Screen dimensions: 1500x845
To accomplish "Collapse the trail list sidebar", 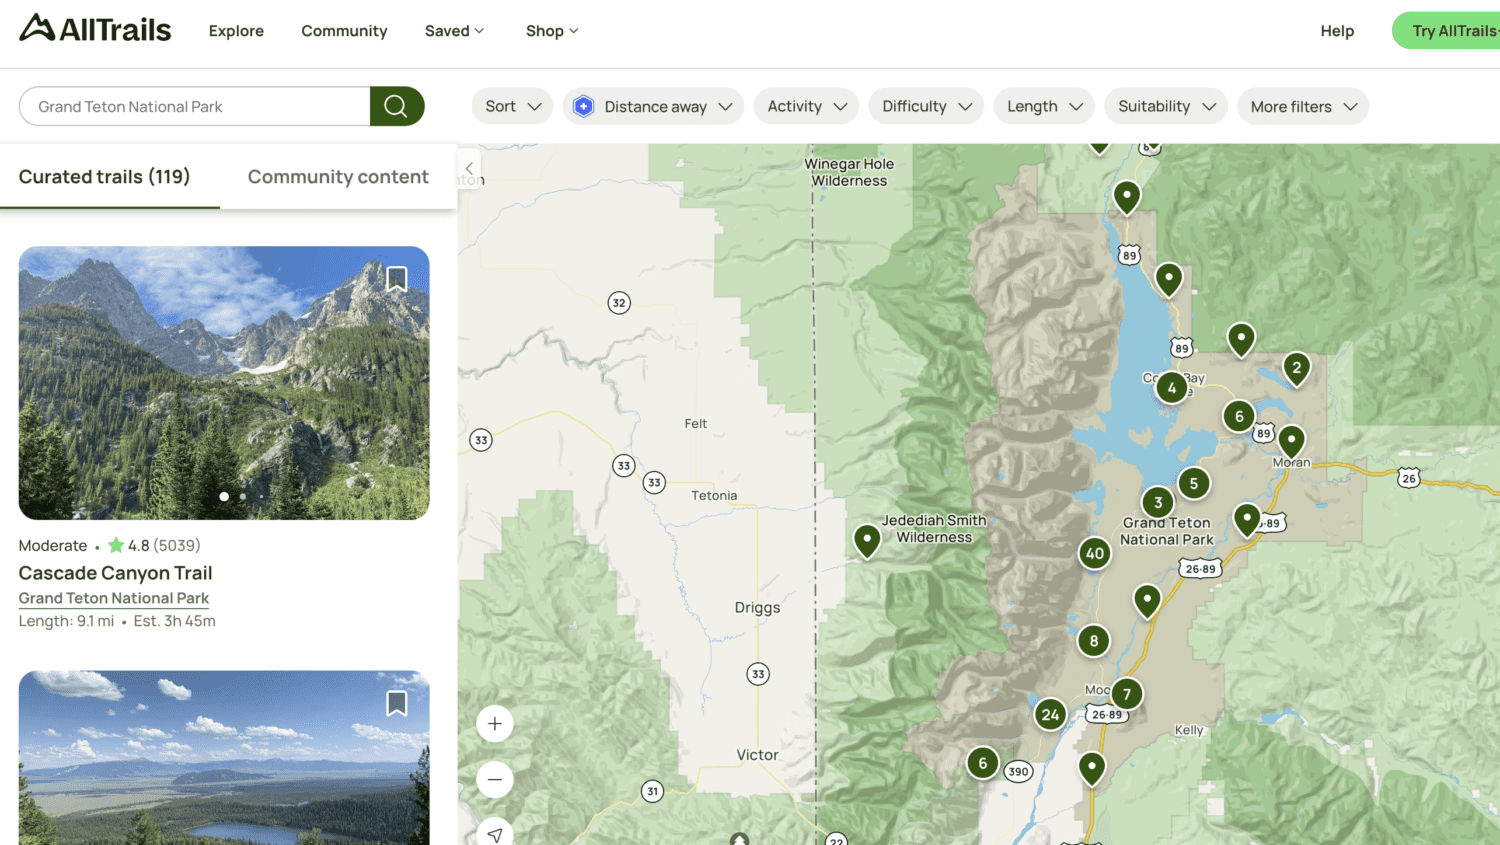I will tap(469, 168).
